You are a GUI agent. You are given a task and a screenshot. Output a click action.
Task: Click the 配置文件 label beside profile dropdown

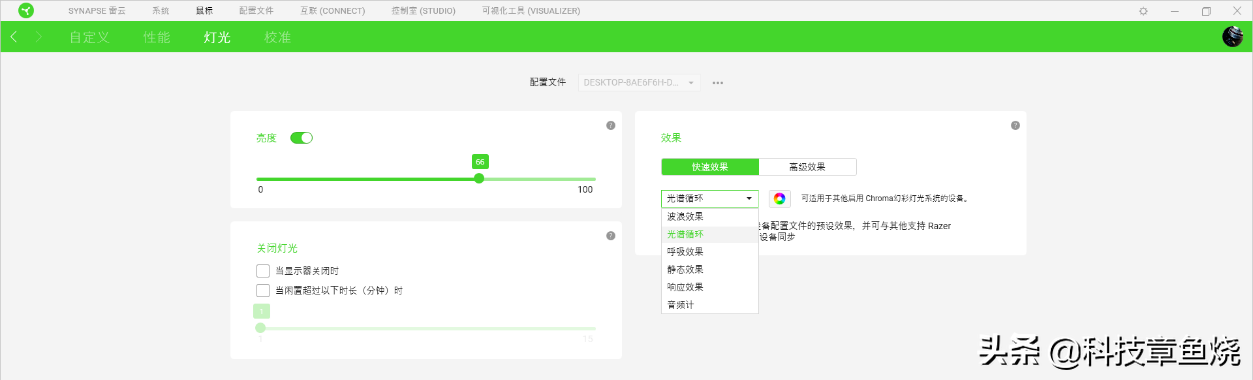tap(548, 83)
